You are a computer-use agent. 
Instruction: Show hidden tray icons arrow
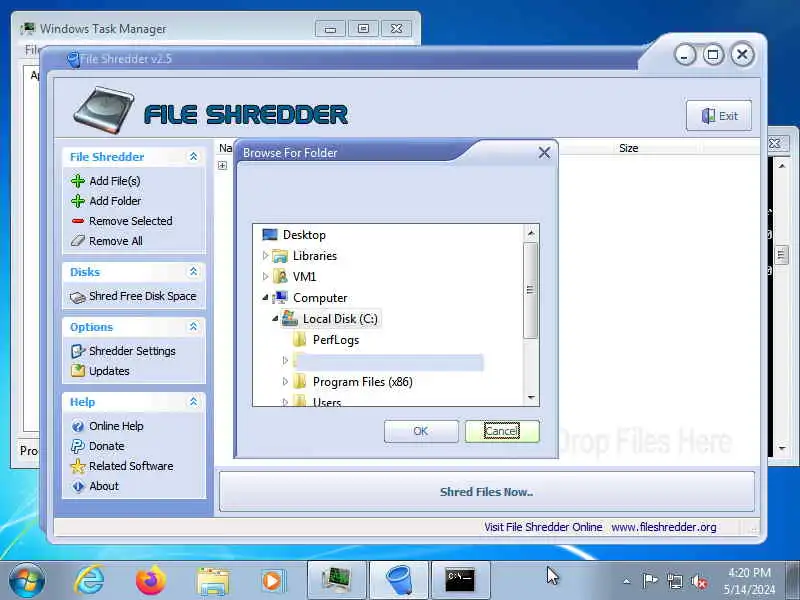pos(627,581)
